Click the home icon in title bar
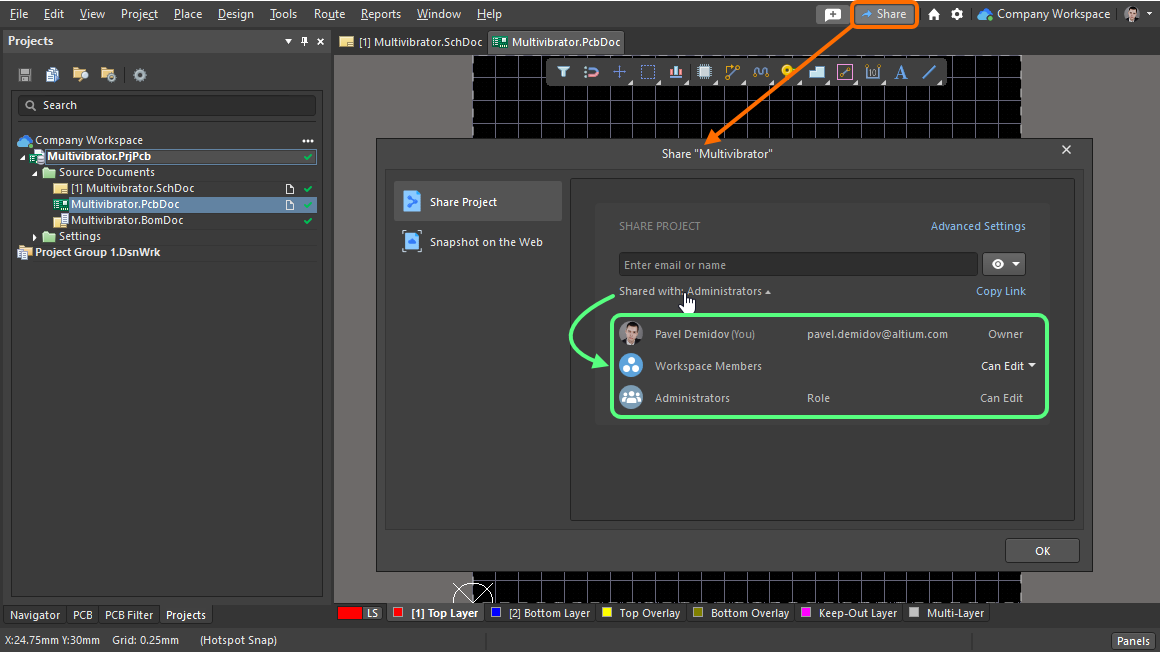1160x652 pixels. [934, 14]
